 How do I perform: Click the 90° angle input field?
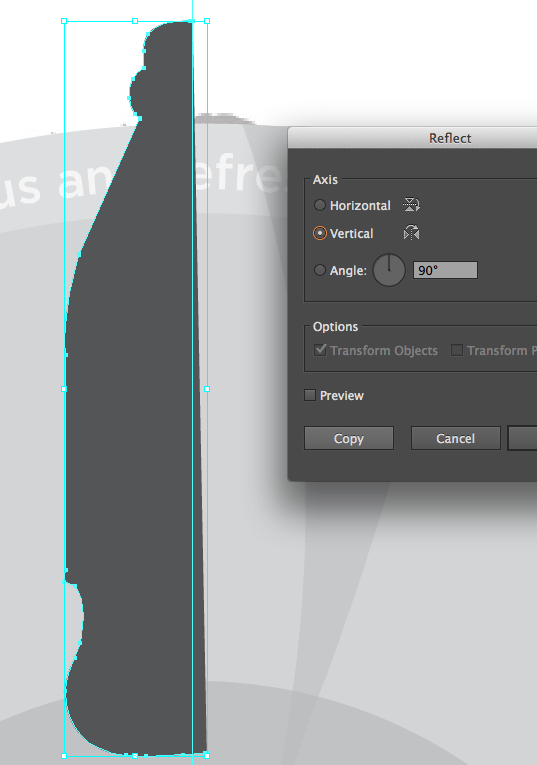(445, 270)
